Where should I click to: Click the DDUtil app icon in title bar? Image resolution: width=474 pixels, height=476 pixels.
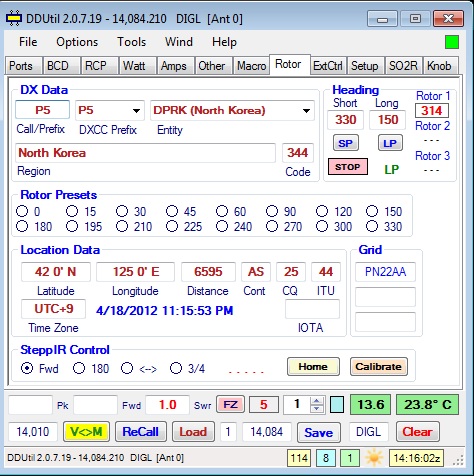pos(14,19)
